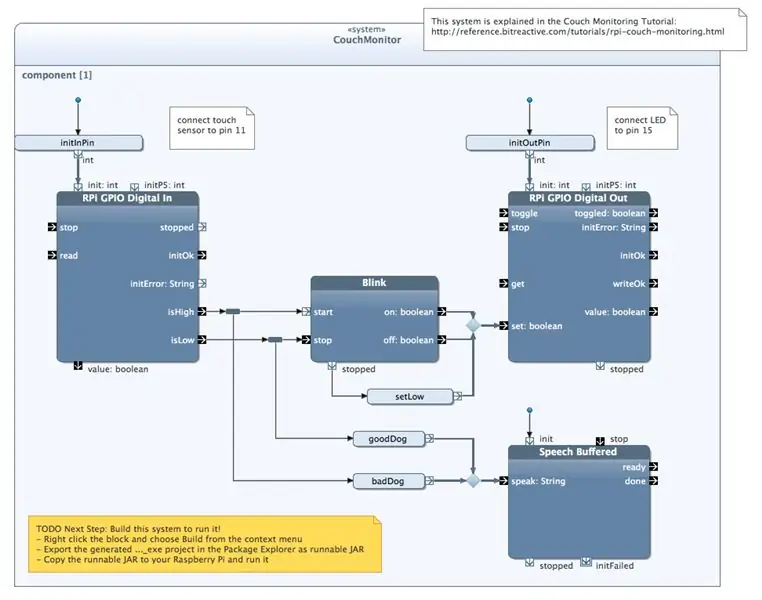
Task: Click the toggle input pin icon
Action: click(x=503, y=213)
